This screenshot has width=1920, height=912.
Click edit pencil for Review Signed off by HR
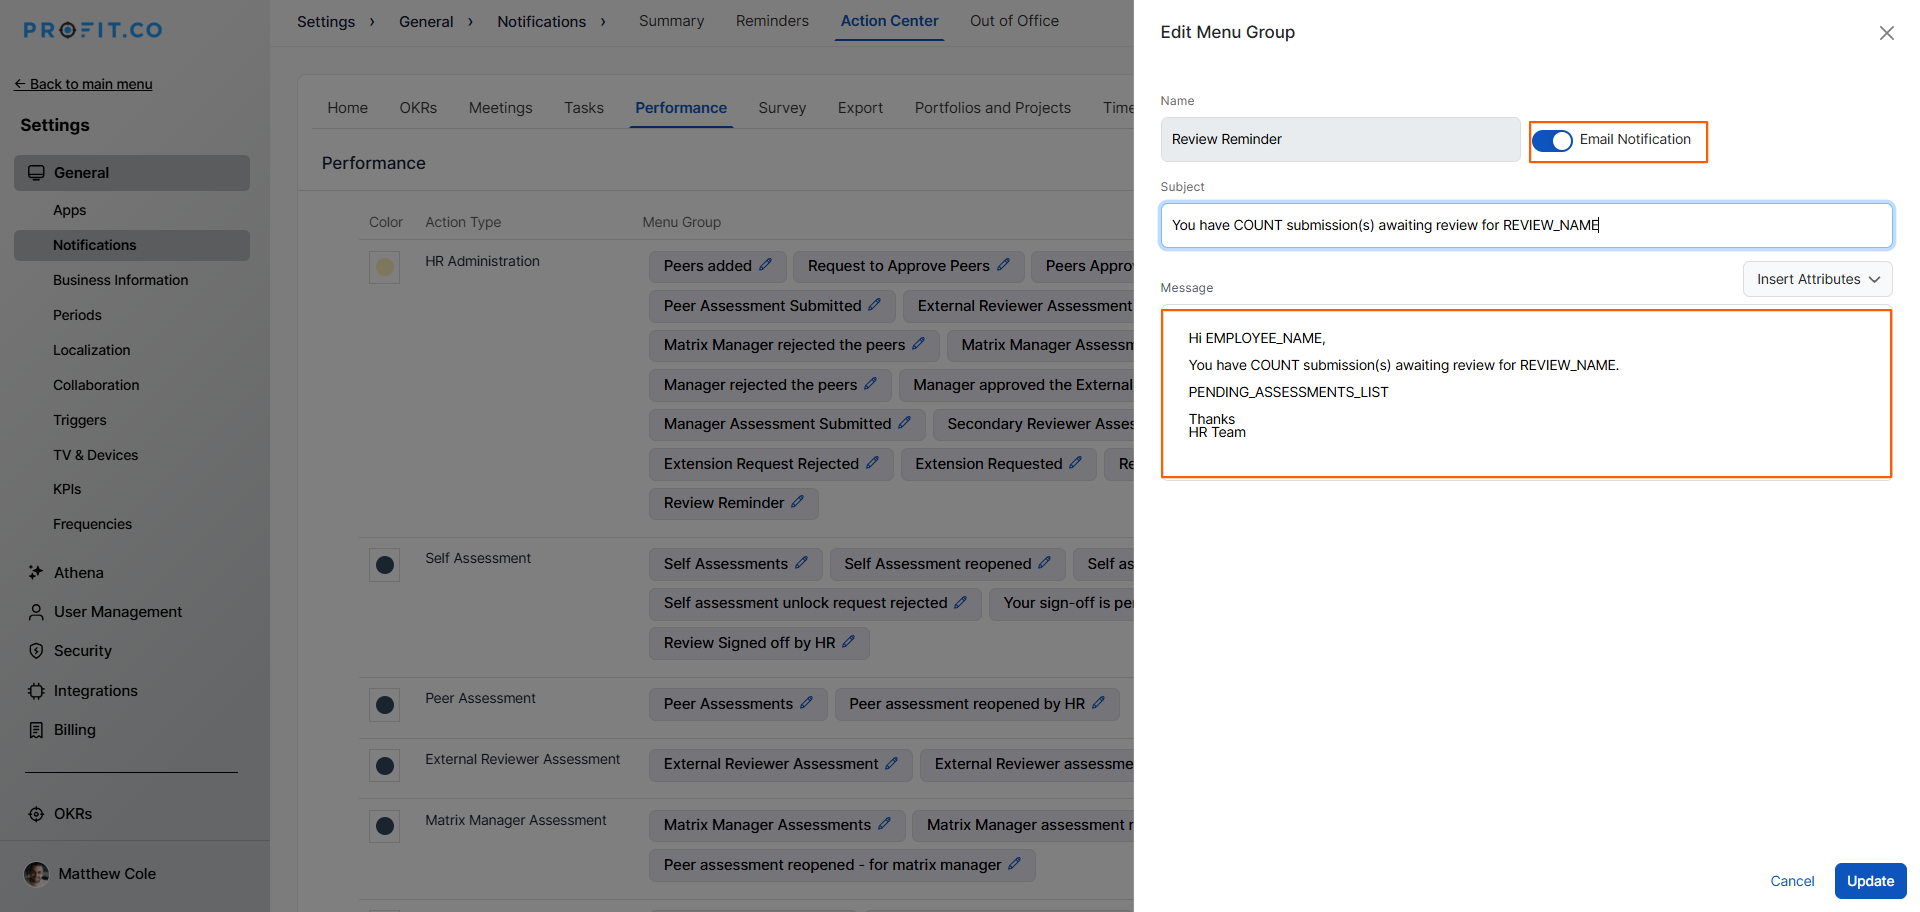tap(848, 642)
